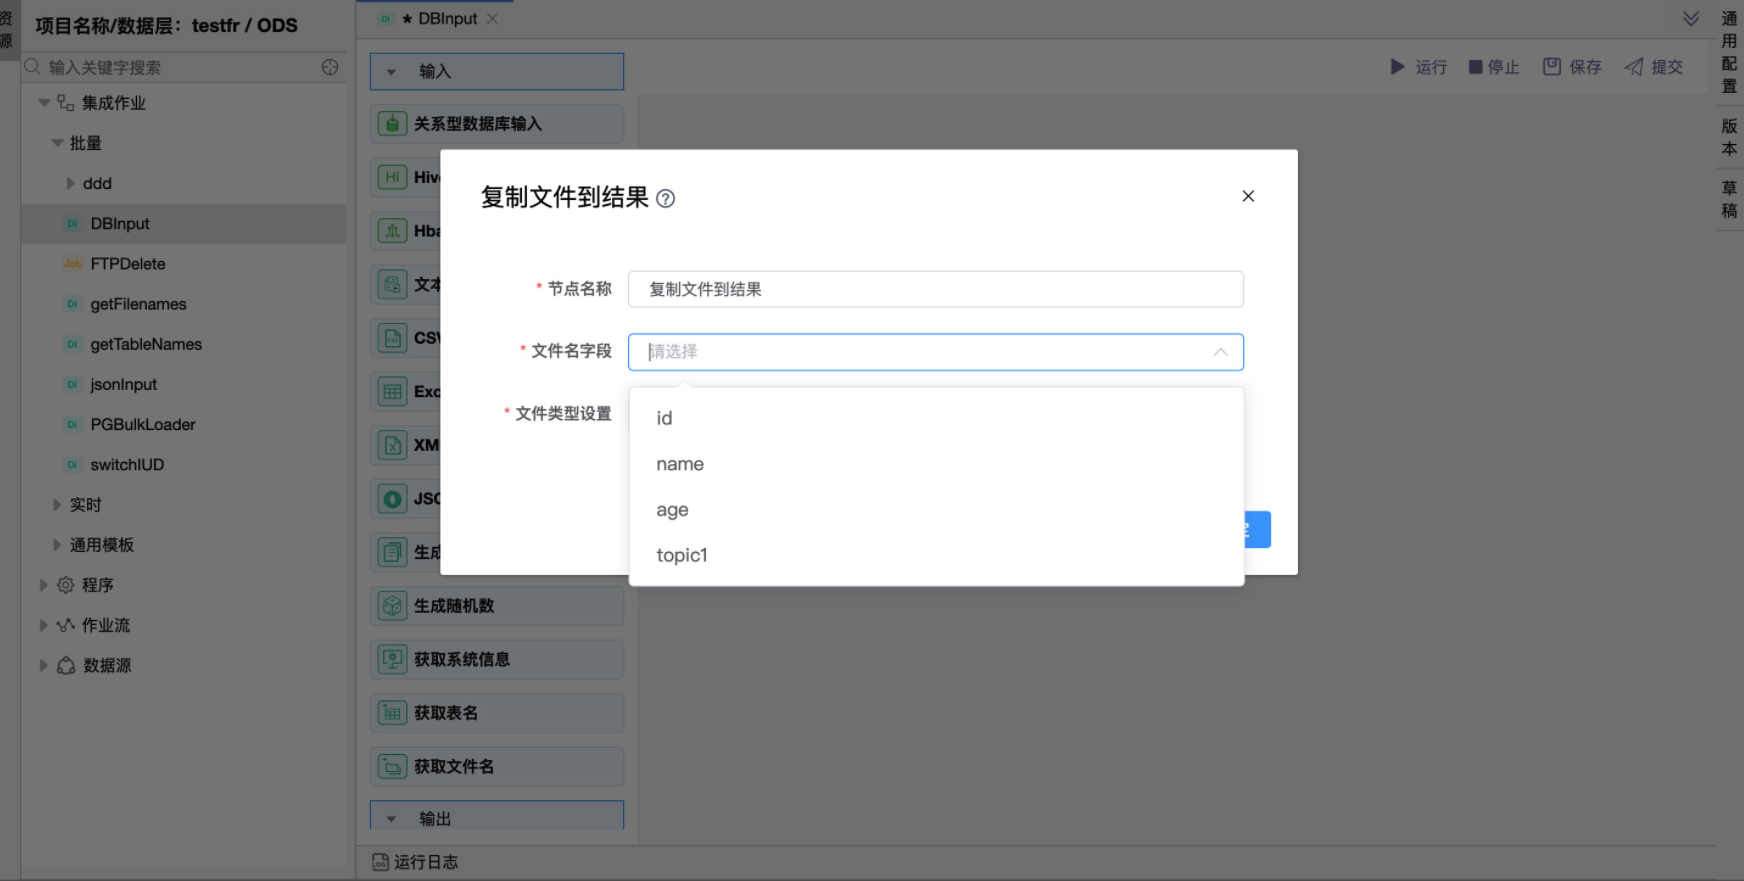This screenshot has width=1744, height=881.
Task: Click the Submit paper-plane icon
Action: [x=1634, y=67]
